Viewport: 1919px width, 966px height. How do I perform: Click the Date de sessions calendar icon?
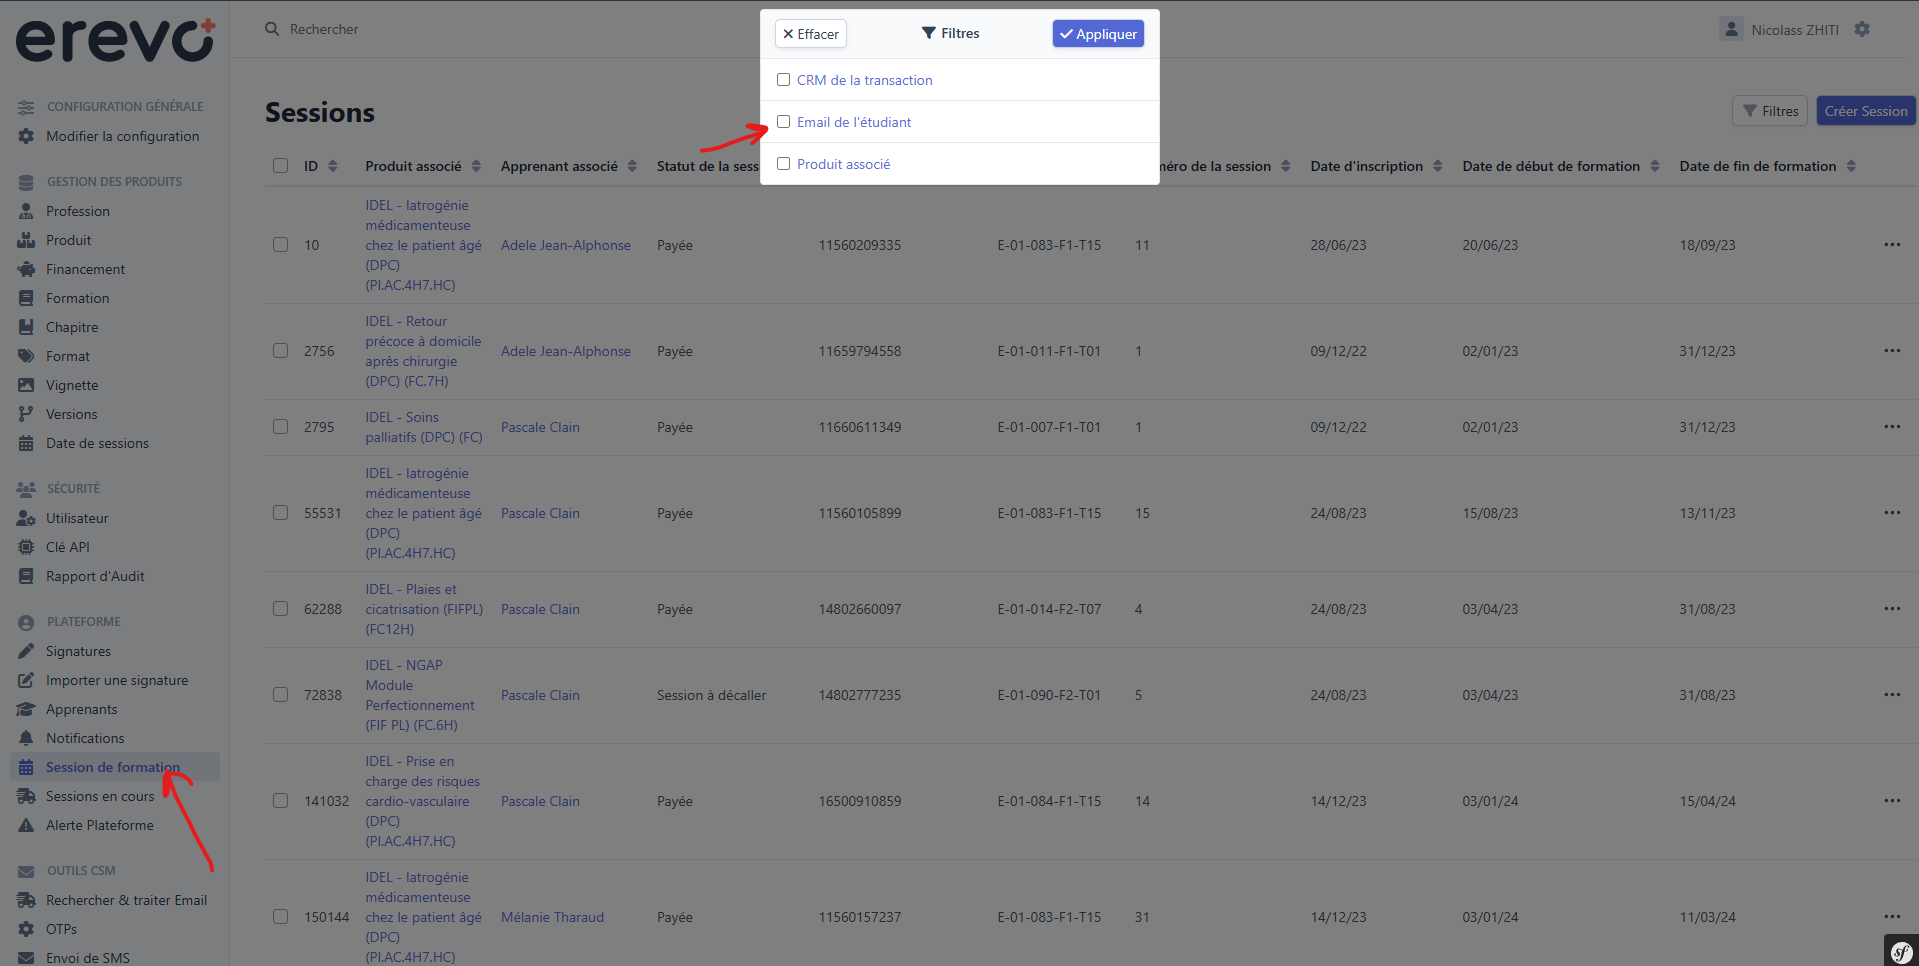point(26,443)
